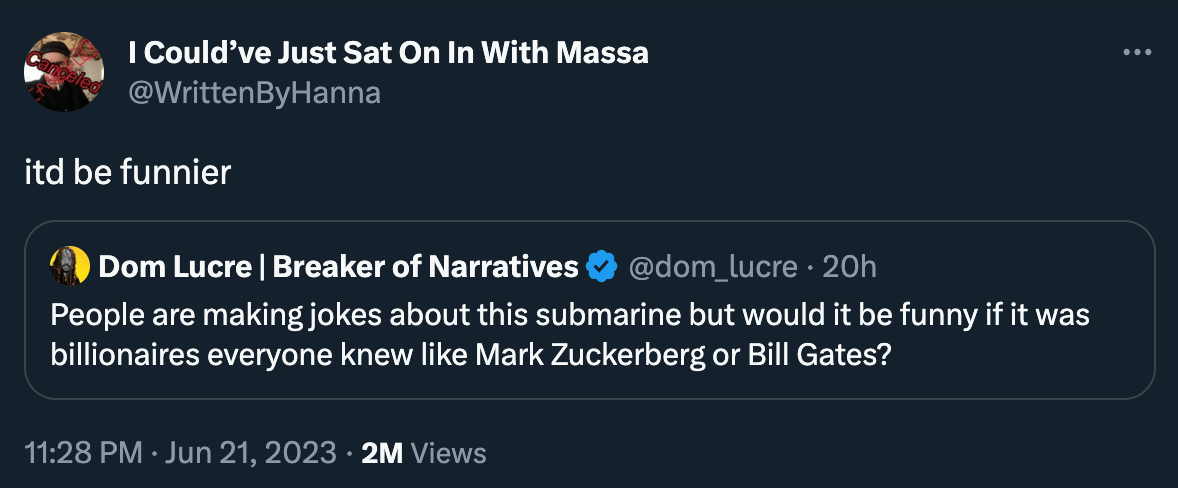Viewport: 1178px width, 488px height.
Task: Click the "11:28 PM" post time
Action: pos(84,453)
